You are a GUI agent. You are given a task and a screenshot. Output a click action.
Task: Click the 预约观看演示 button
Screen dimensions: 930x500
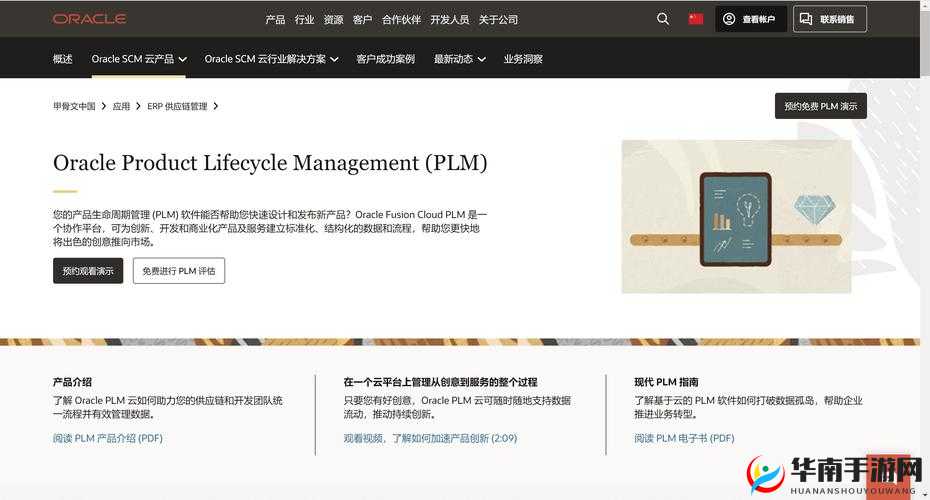click(x=88, y=270)
